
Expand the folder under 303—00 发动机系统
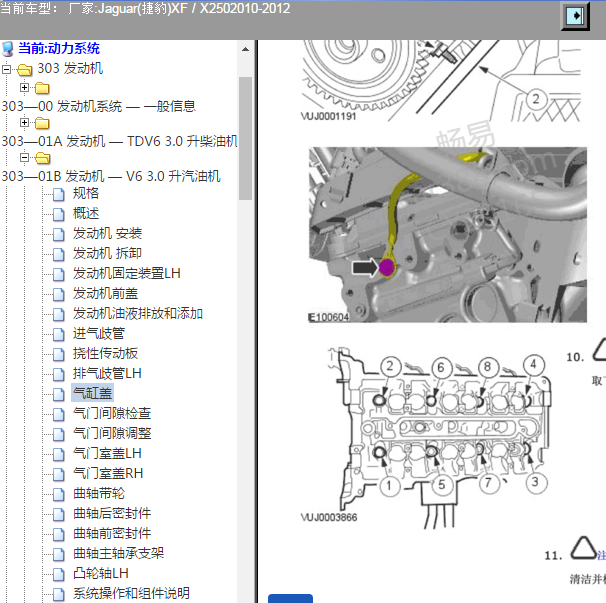coord(24,123)
